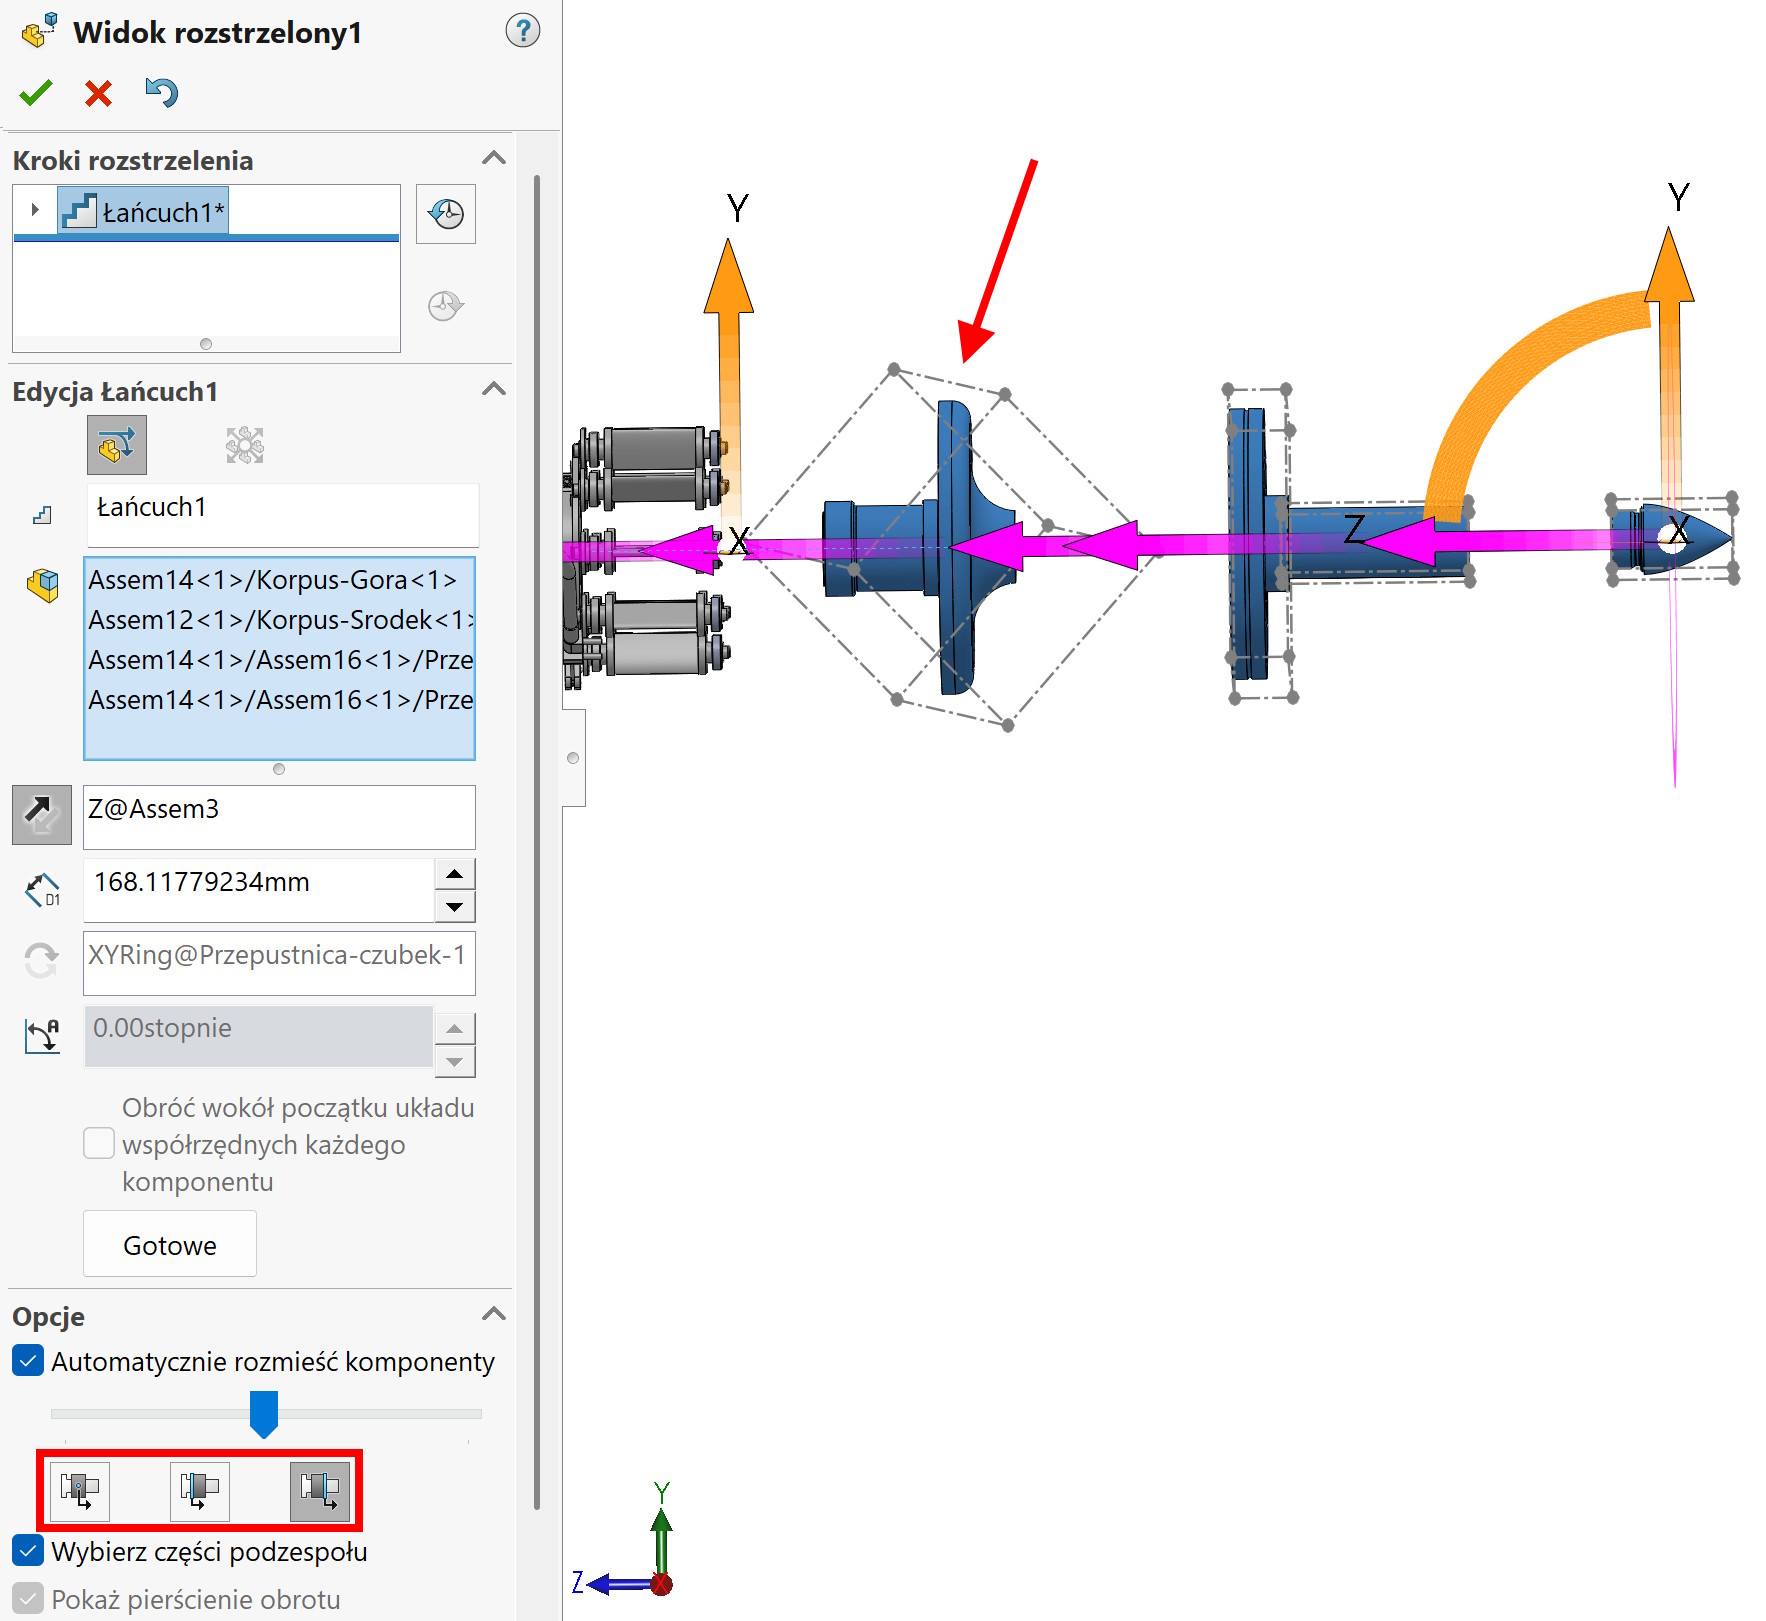Click the reverse direction arrow button
Image resolution: width=1766 pixels, height=1621 pixels.
coord(41,814)
